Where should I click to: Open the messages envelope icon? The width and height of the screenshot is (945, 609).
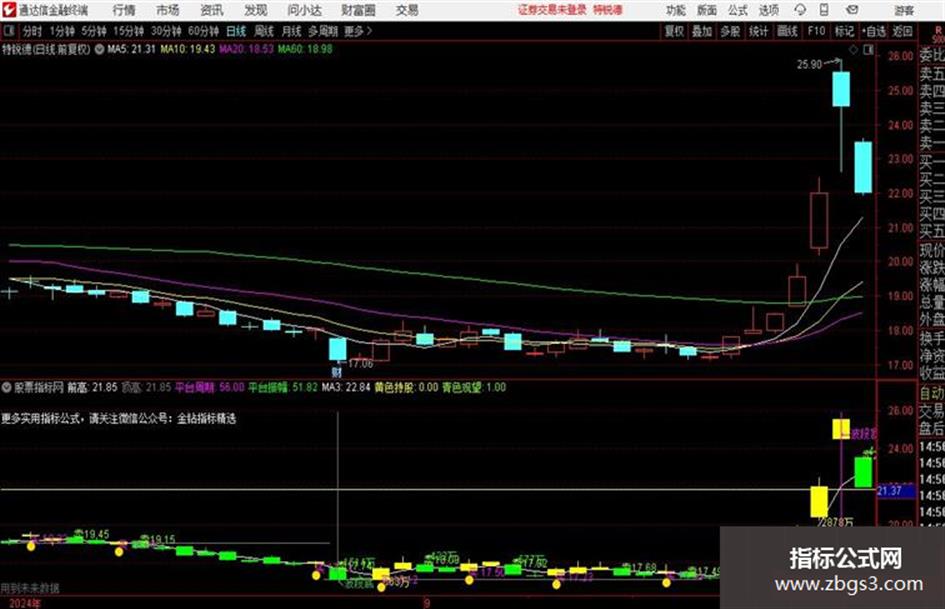click(x=852, y=10)
